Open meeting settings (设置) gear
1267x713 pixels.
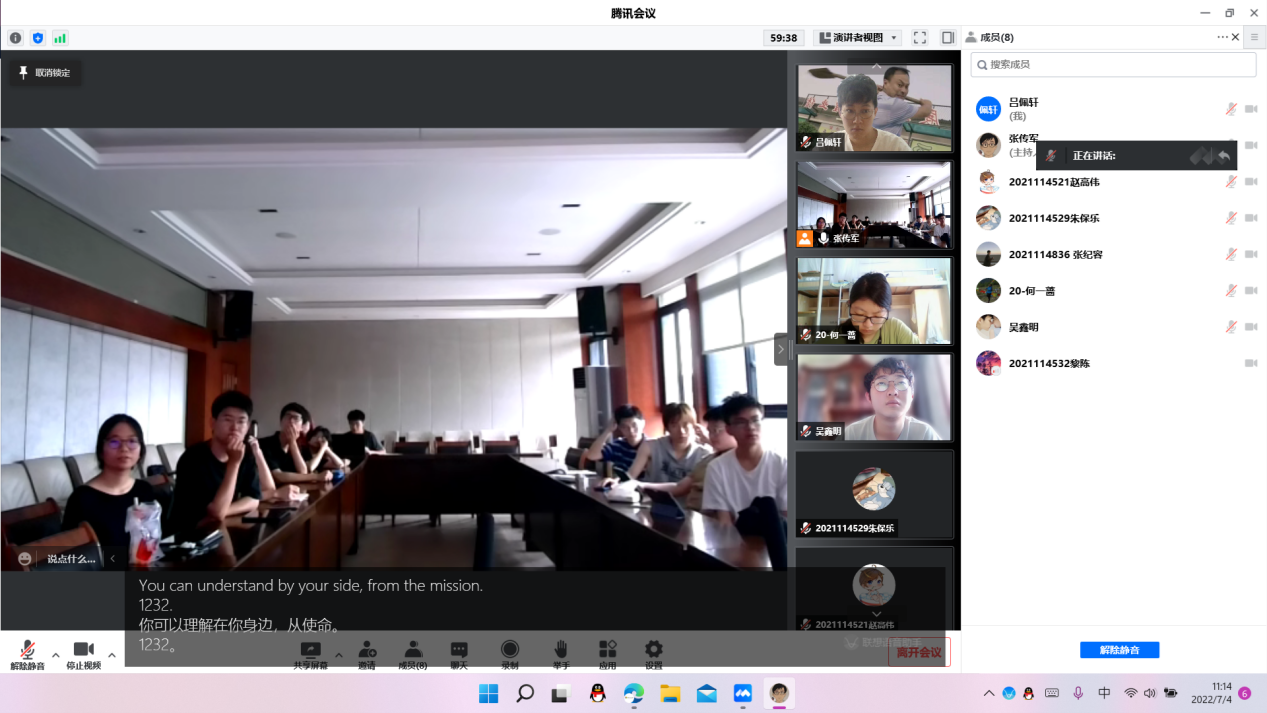(653, 653)
